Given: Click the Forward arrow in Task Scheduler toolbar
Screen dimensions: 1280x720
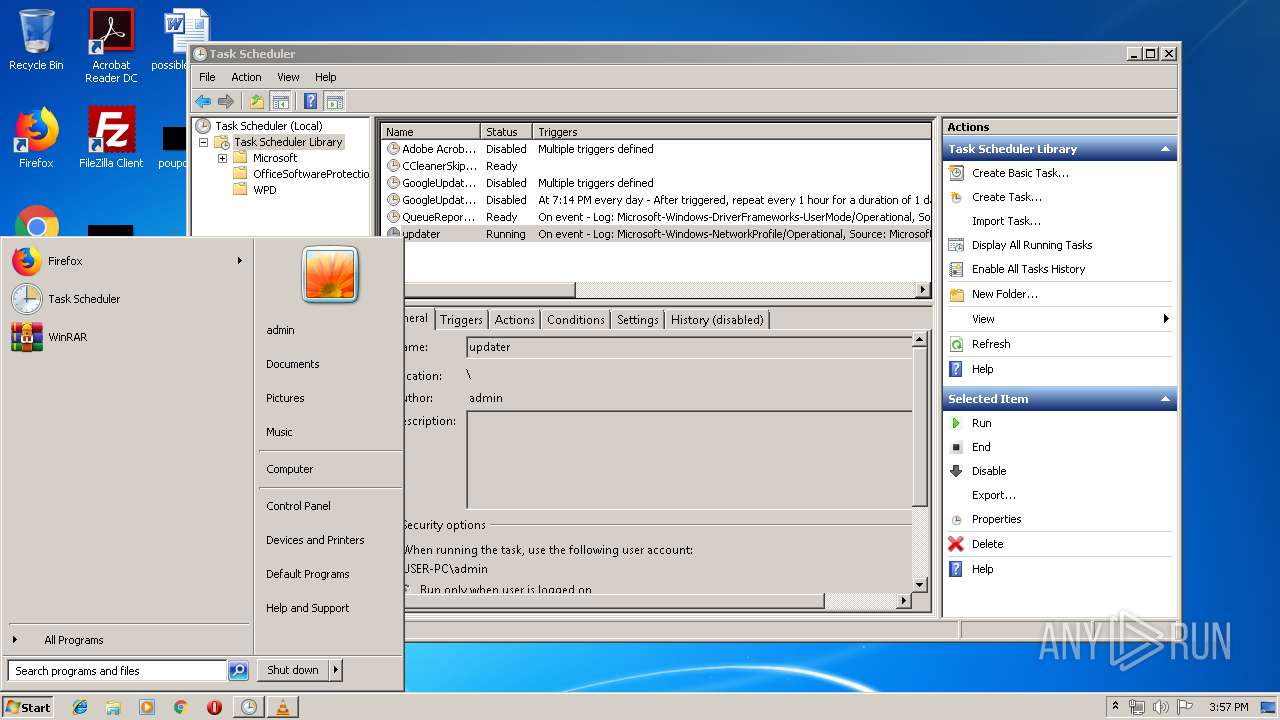Looking at the screenshot, I should pos(226,101).
